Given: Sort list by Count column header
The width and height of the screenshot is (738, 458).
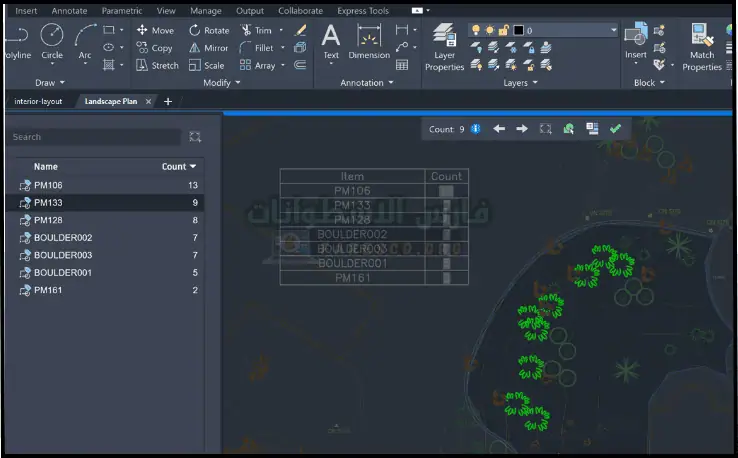Looking at the screenshot, I should click(x=180, y=167).
